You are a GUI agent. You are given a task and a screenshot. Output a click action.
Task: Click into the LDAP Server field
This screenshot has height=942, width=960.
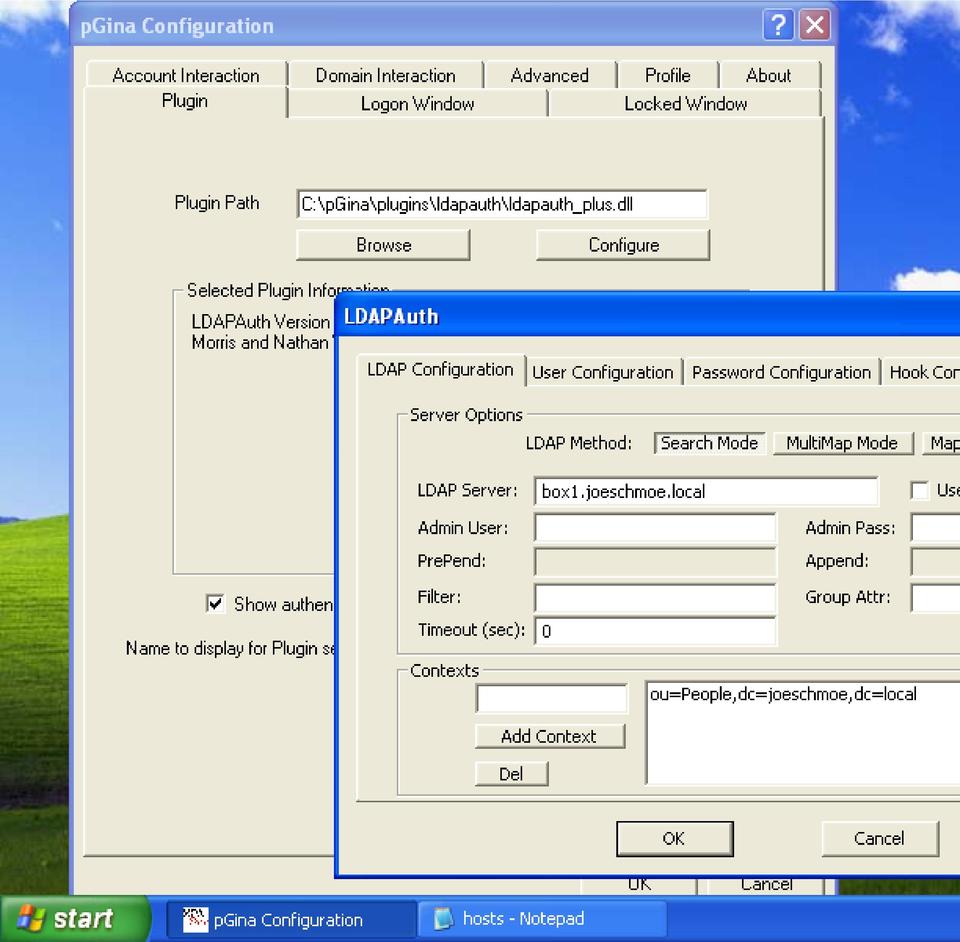pyautogui.click(x=706, y=492)
